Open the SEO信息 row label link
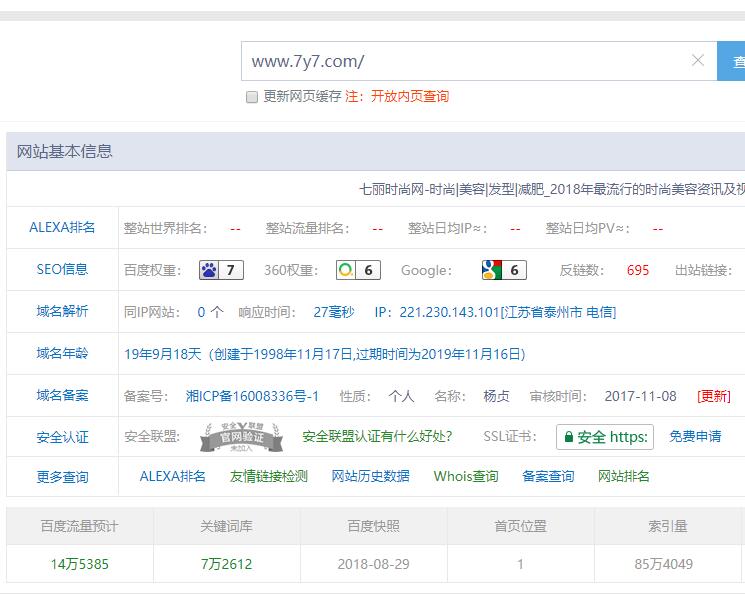Image resolution: width=745 pixels, height=594 pixels. pyautogui.click(x=62, y=269)
